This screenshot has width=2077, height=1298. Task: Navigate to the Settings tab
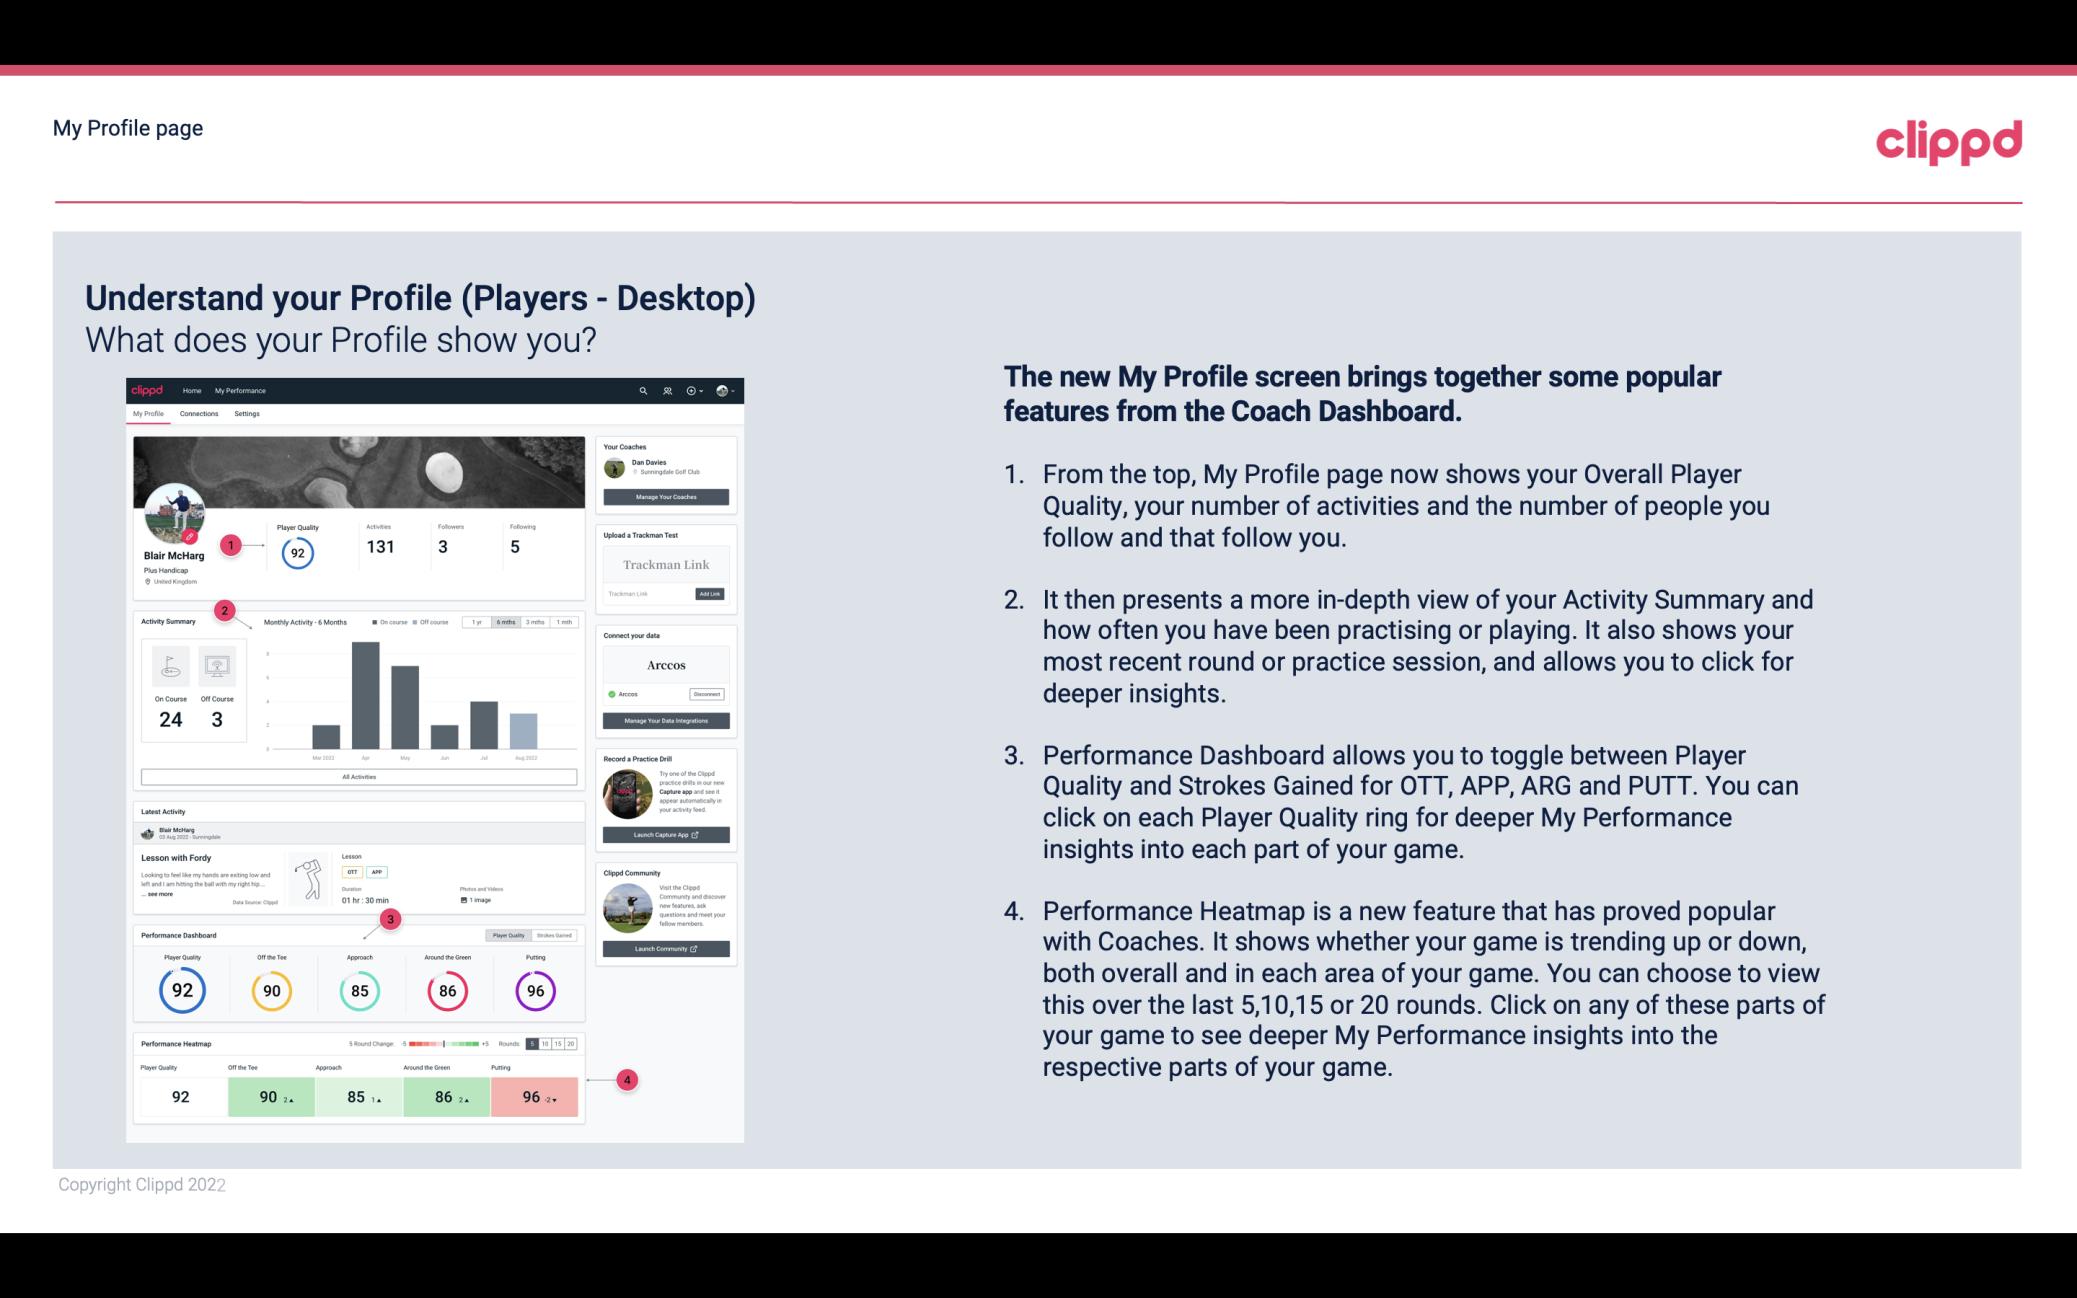244,416
